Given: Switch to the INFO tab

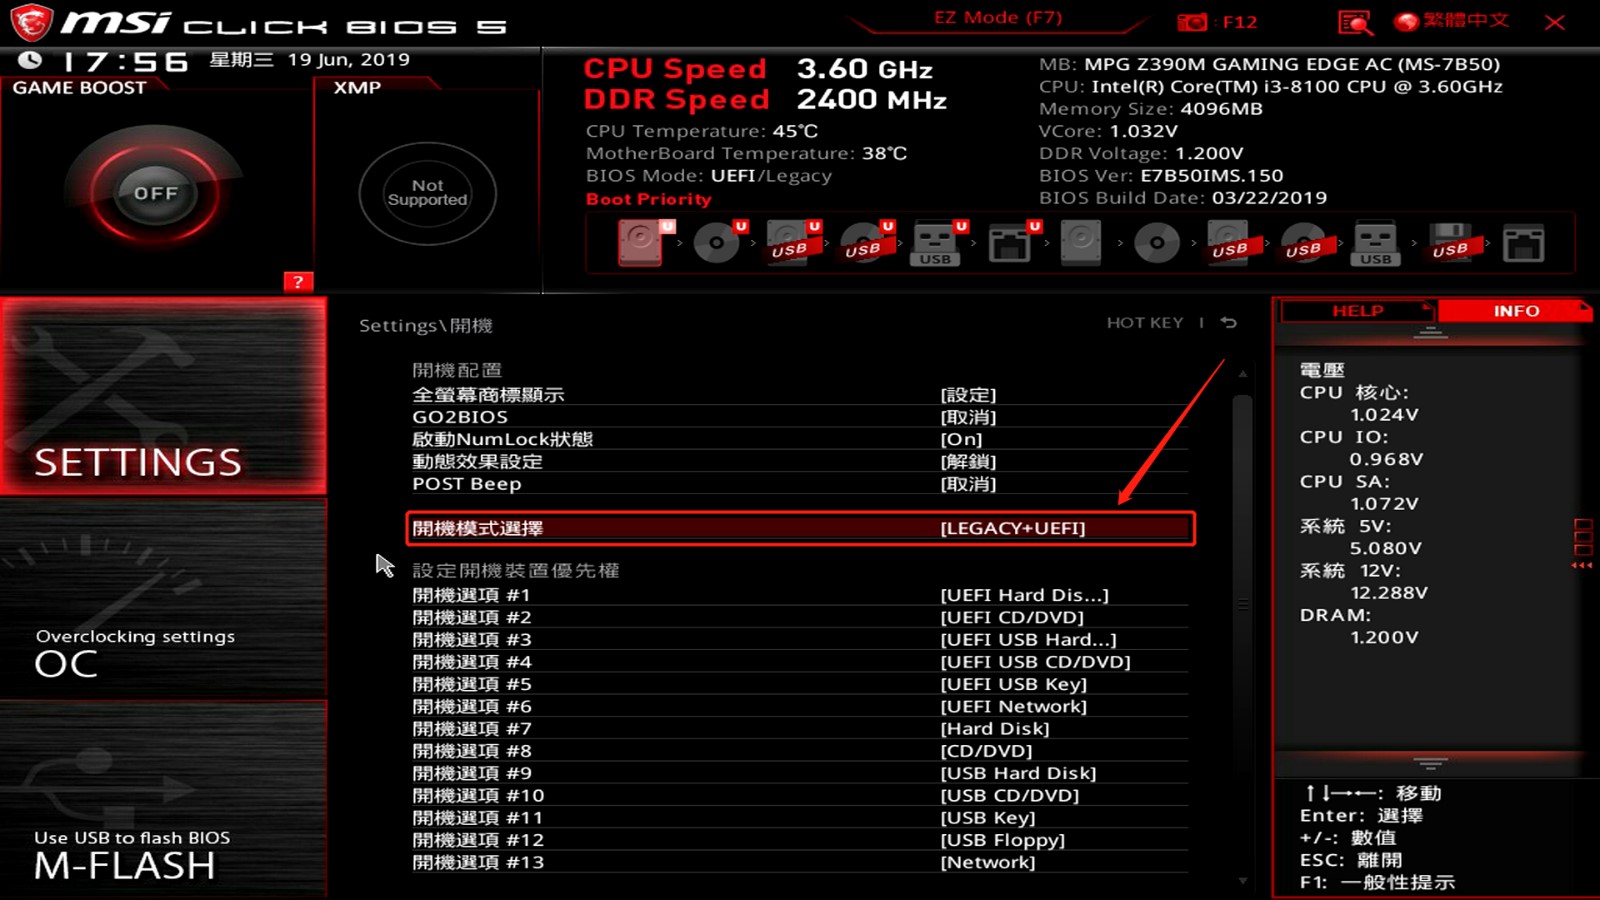Looking at the screenshot, I should coord(1516,311).
